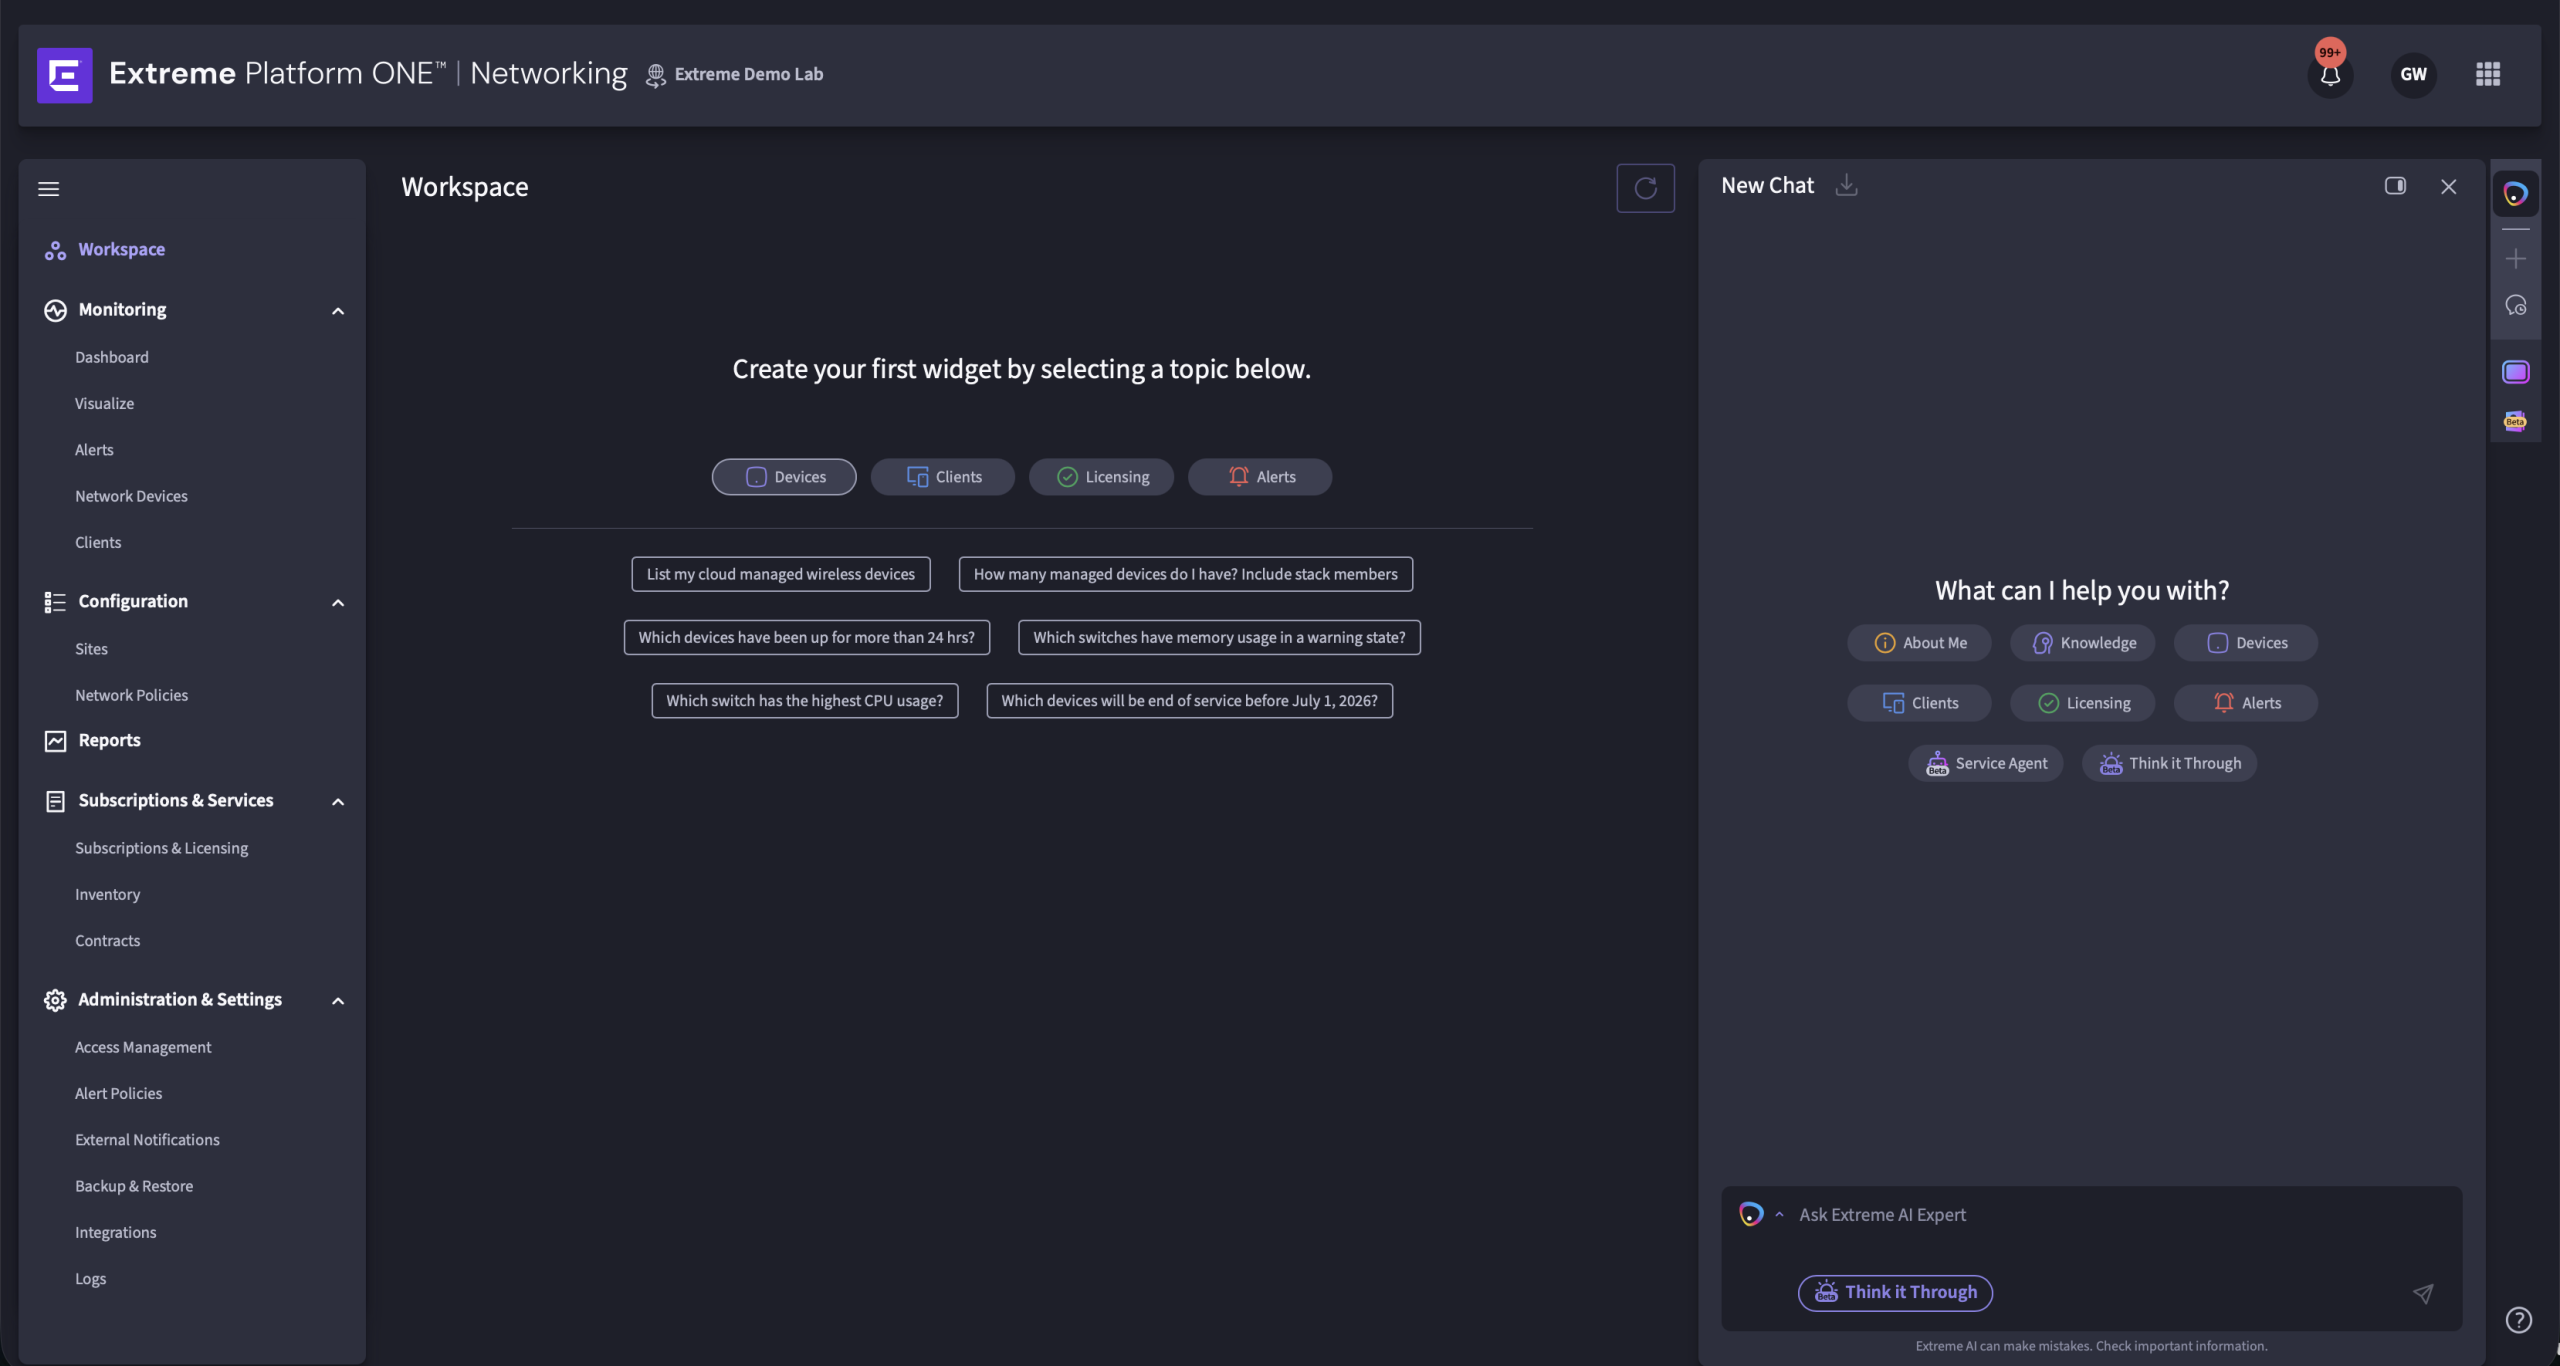2560x1366 pixels.
Task: Select 'Which devices will be end of service' prompt
Action: click(1190, 700)
